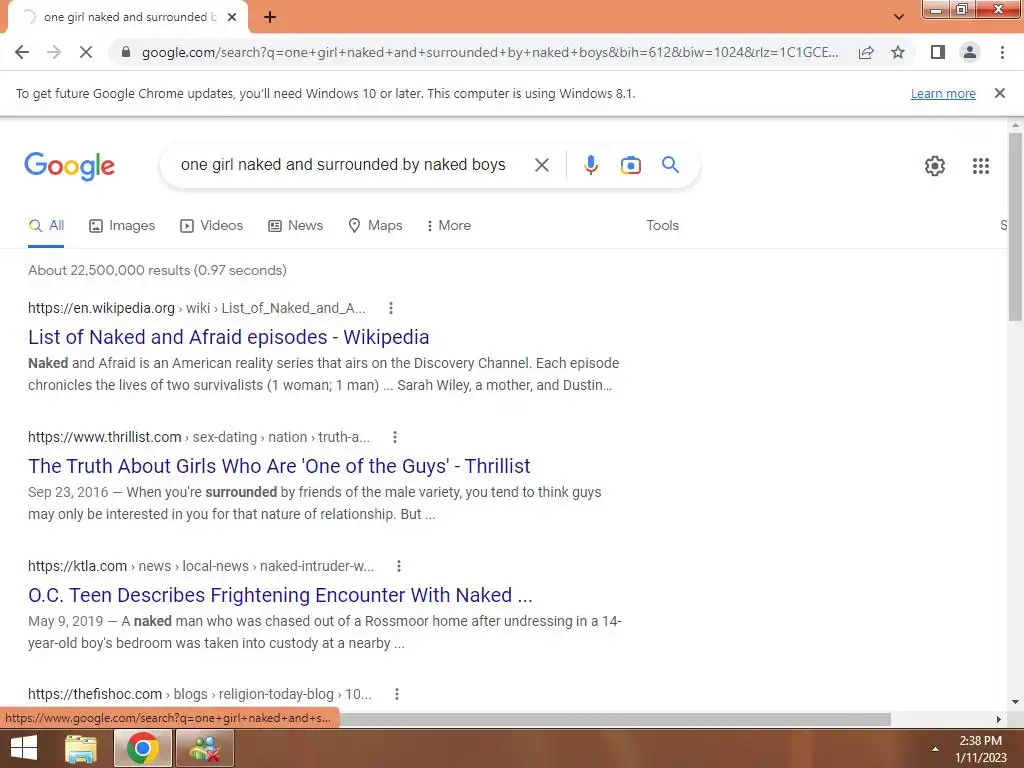The height and width of the screenshot is (768, 1024).
Task: Open Chrome's three-dot menu
Action: click(x=1002, y=52)
